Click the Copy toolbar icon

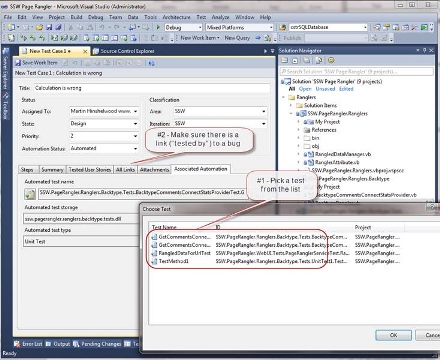(x=80, y=27)
